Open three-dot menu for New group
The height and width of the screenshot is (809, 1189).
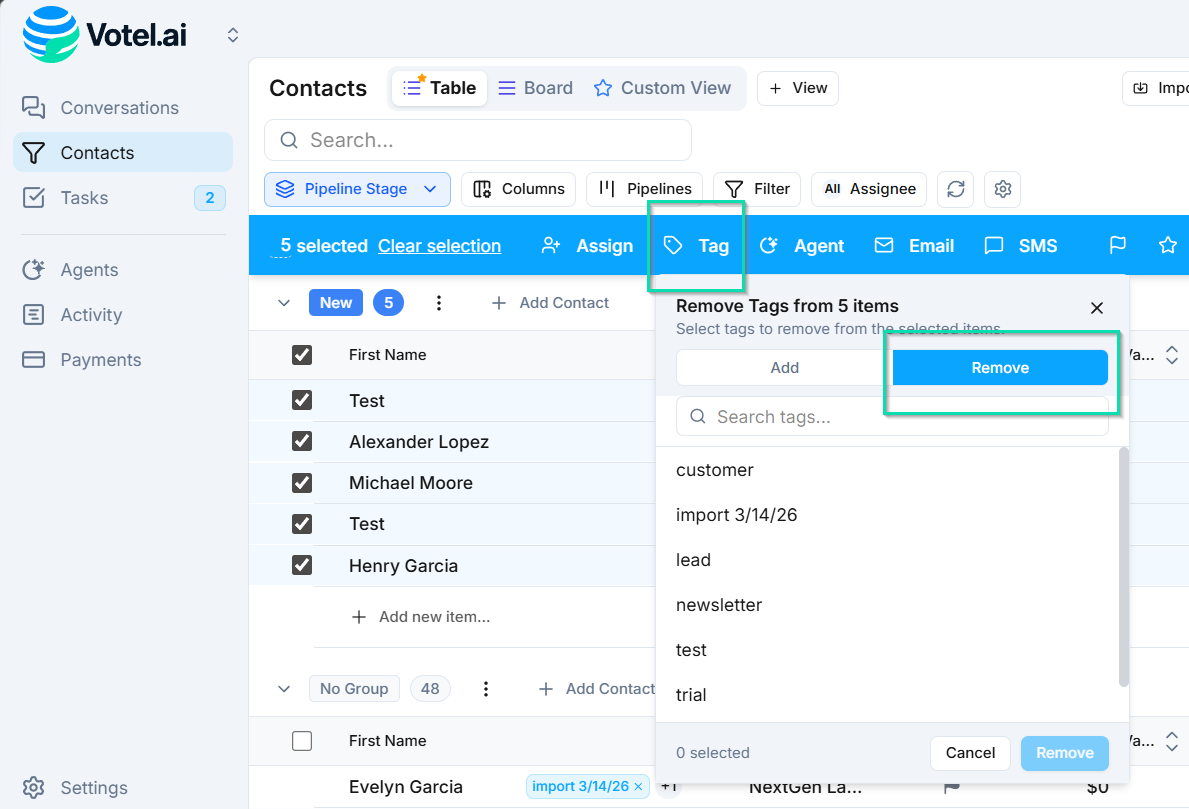(439, 303)
